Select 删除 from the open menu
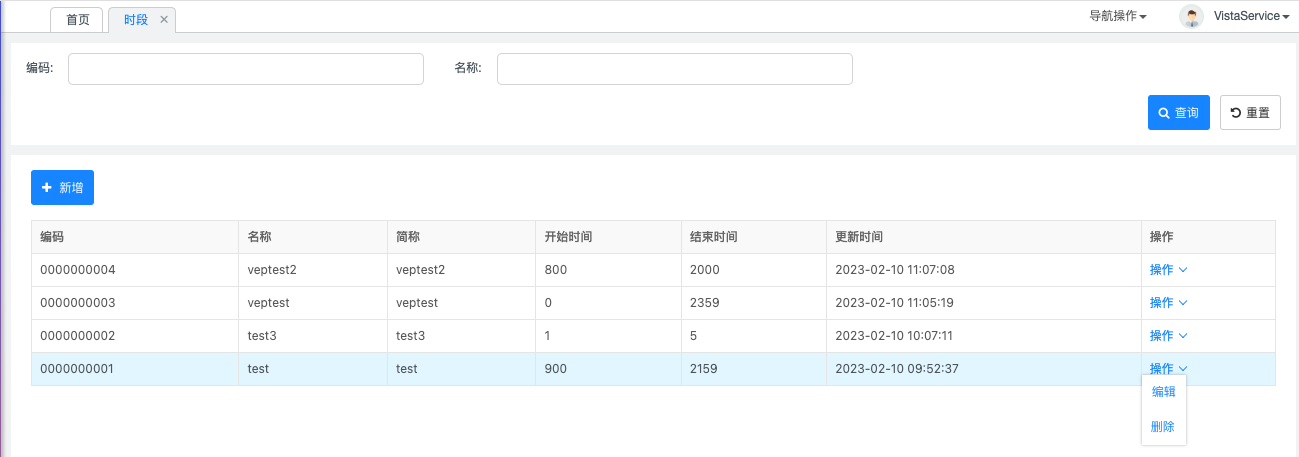Viewport: 1299px width, 457px height. click(x=1163, y=427)
